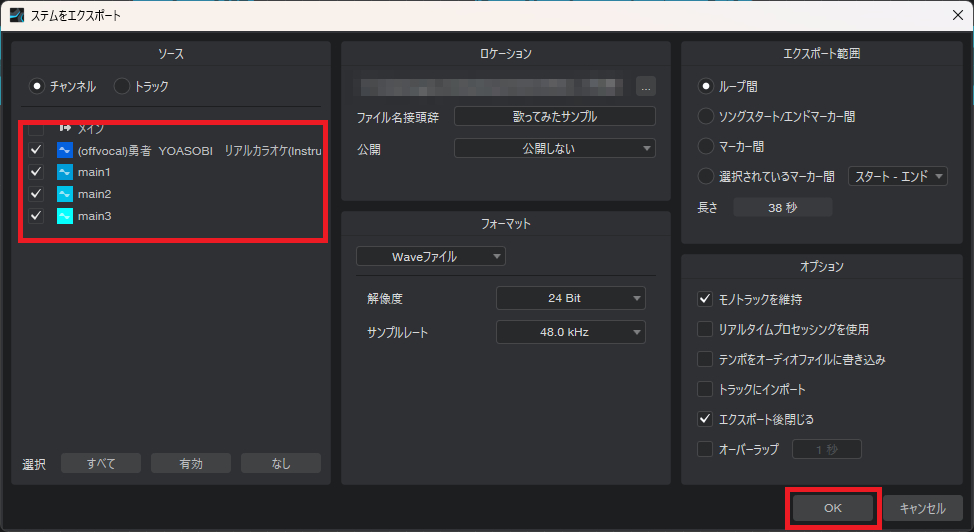Click the (offvocal)勇者 YOASOBI channel name
The width and height of the screenshot is (974, 532).
pyautogui.click(x=199, y=151)
